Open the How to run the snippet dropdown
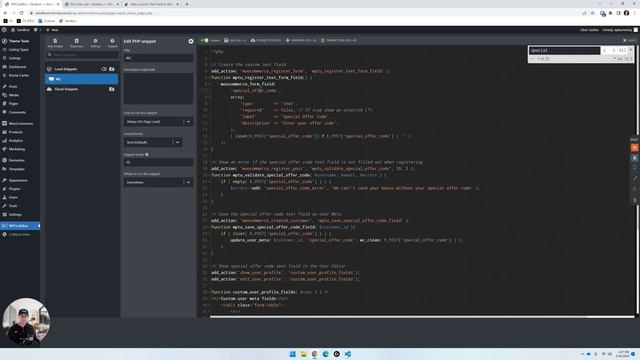Viewport: 640px width, 360px height. point(158,122)
